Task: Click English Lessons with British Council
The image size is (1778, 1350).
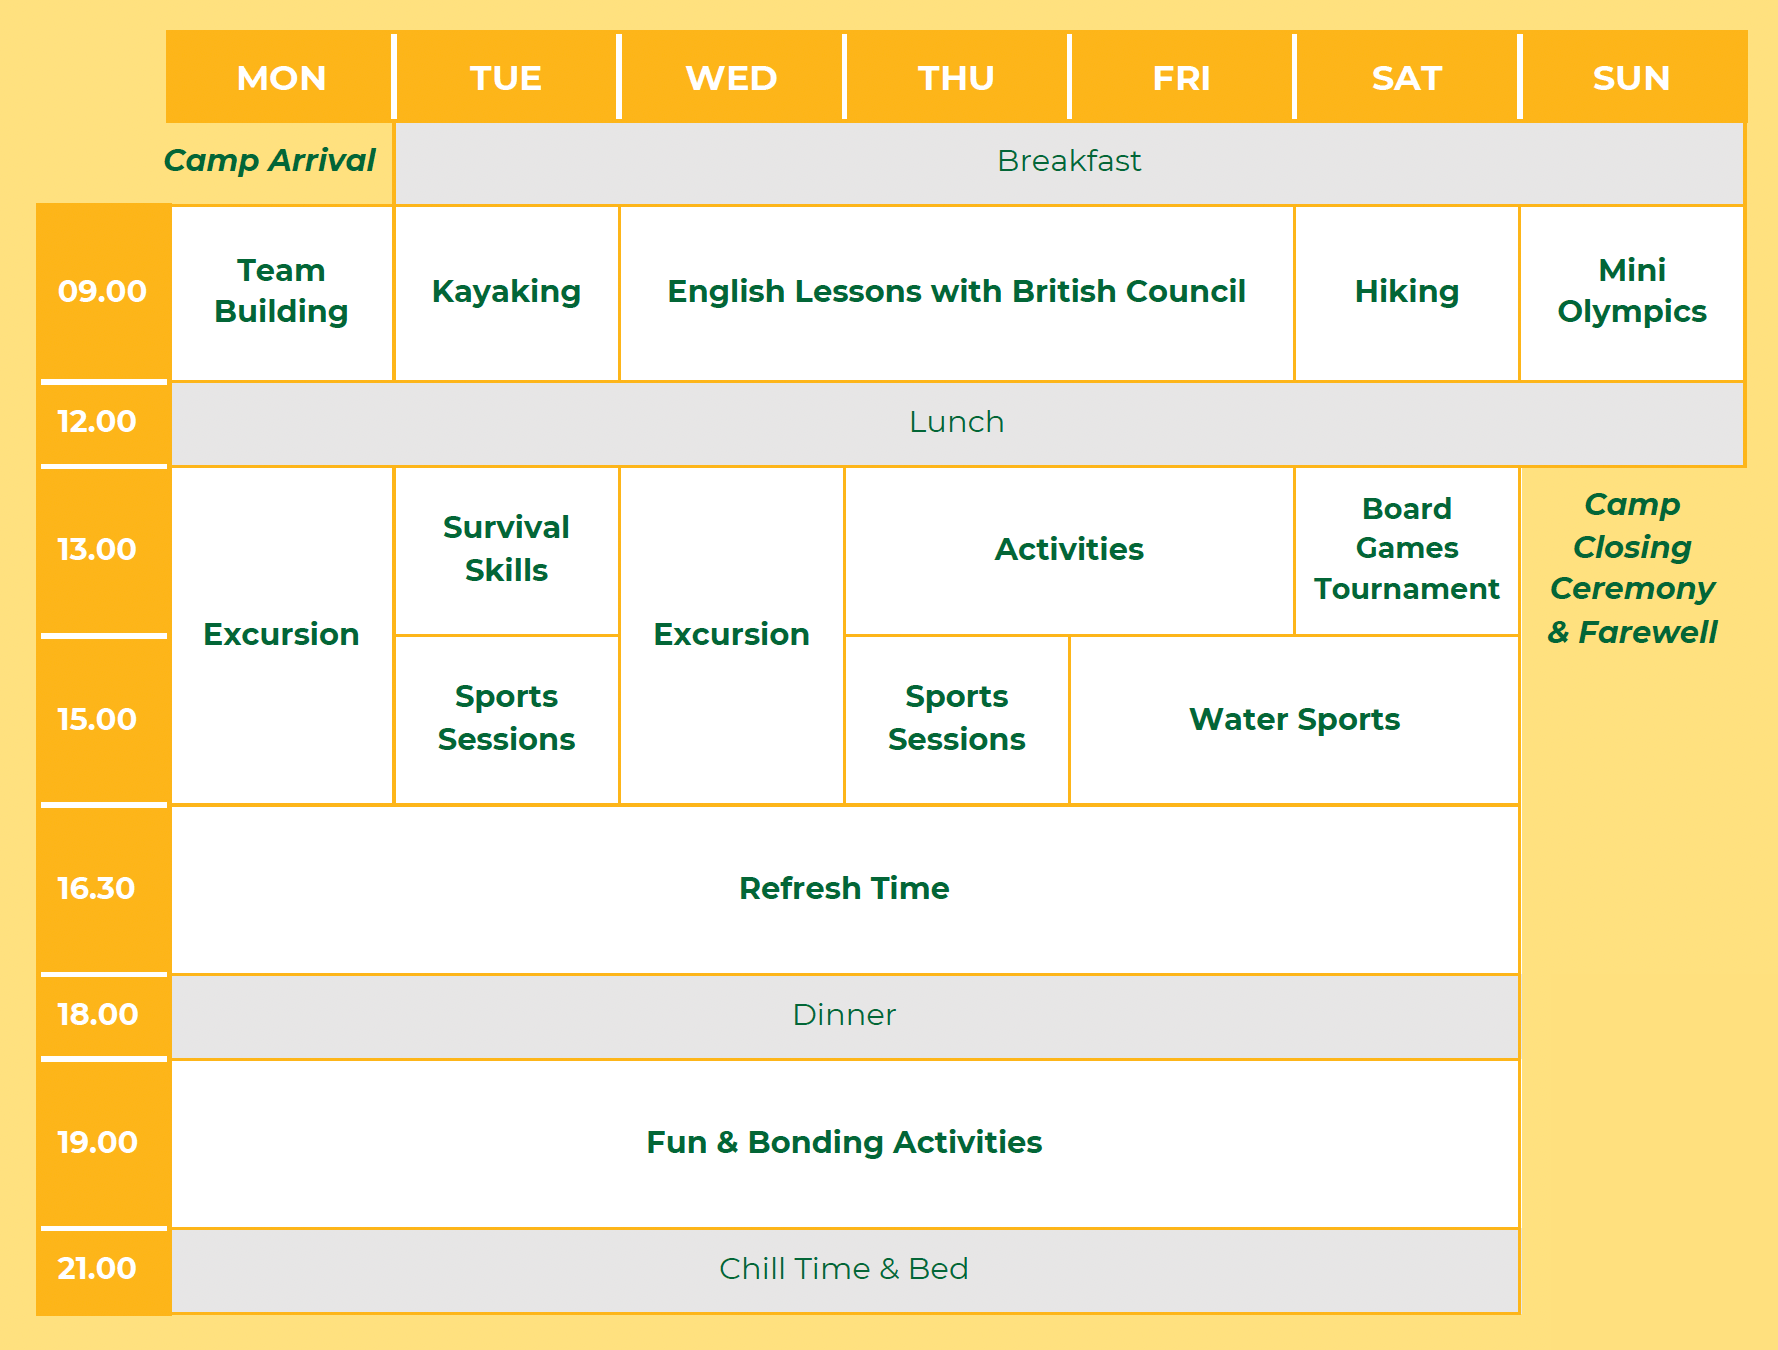Action: 956,291
